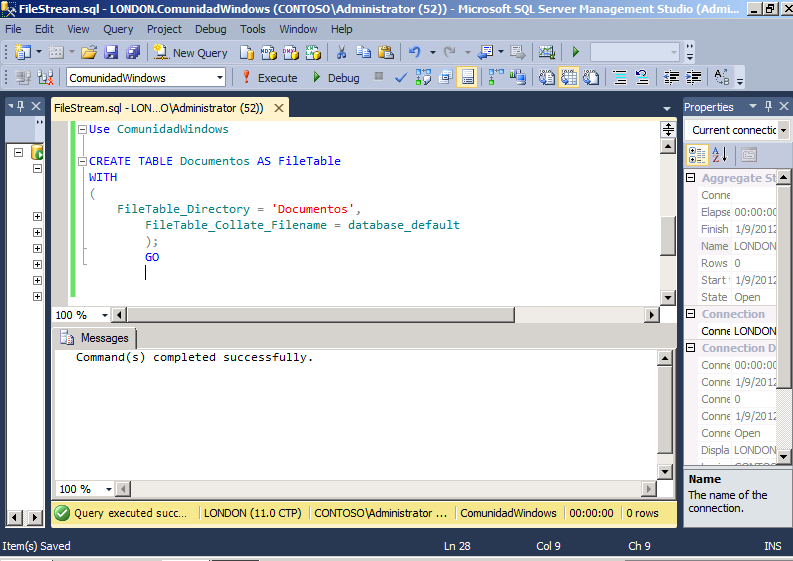
Task: Undo last edit with the undo arrow
Action: pyautogui.click(x=415, y=52)
